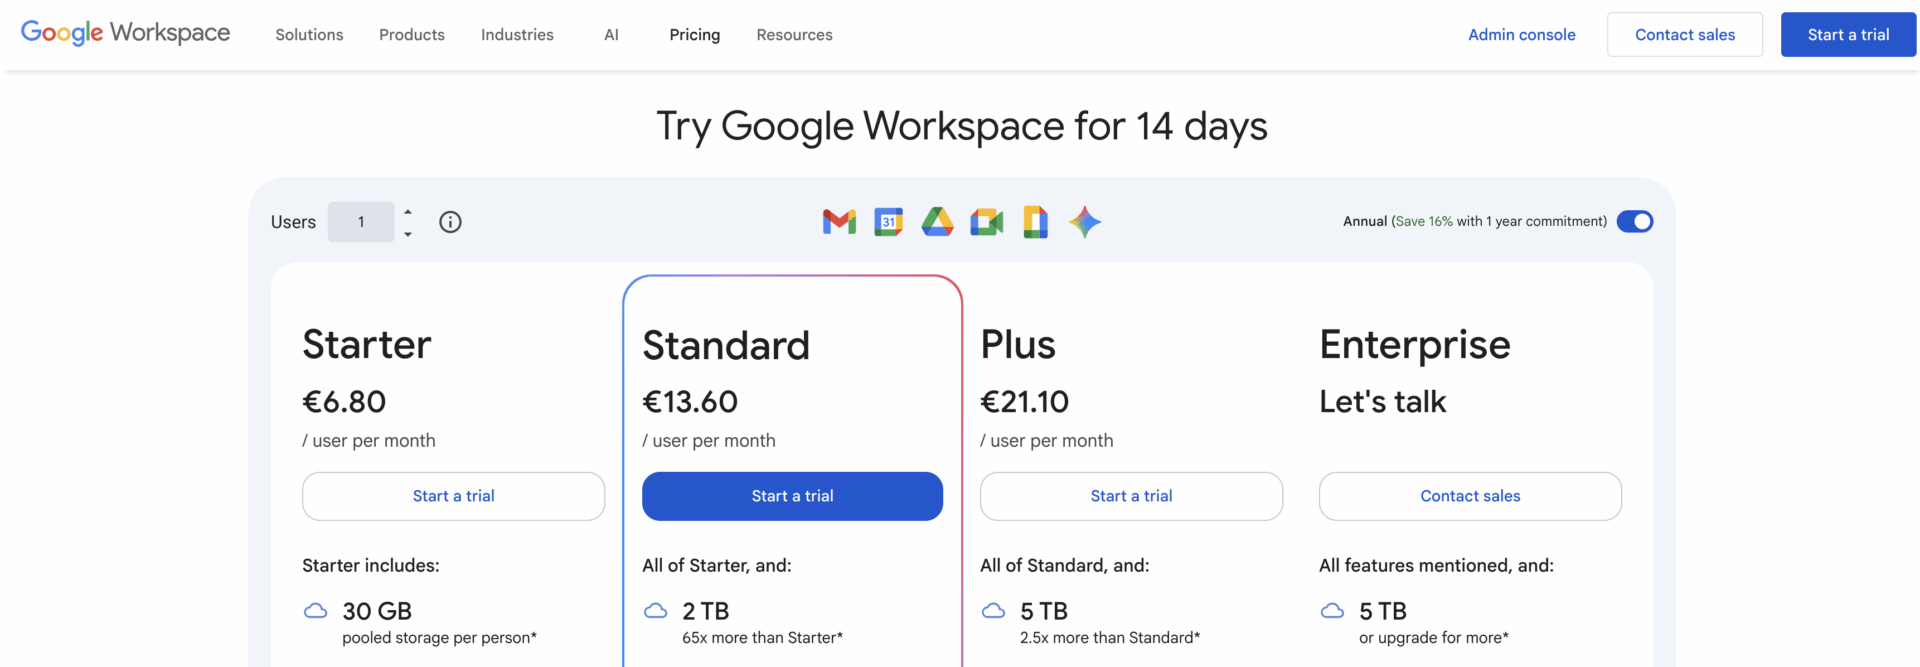
Task: Toggle the Annual billing switch
Action: 1635,222
